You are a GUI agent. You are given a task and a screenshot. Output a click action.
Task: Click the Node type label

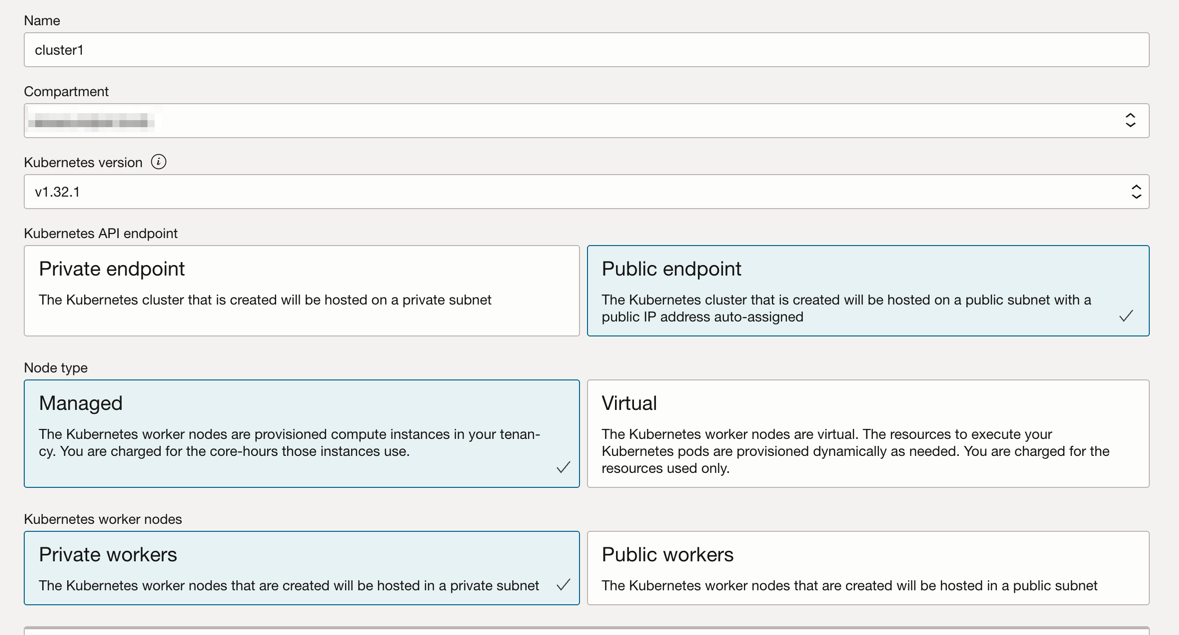[56, 367]
